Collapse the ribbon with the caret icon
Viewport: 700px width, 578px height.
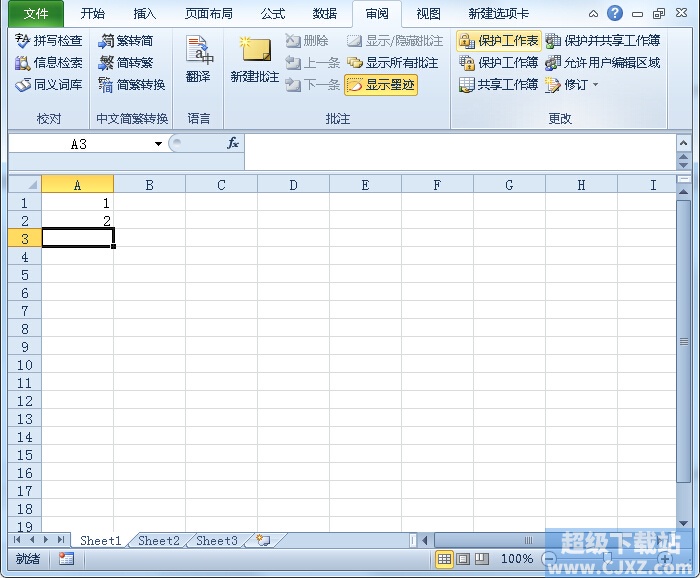coord(593,14)
